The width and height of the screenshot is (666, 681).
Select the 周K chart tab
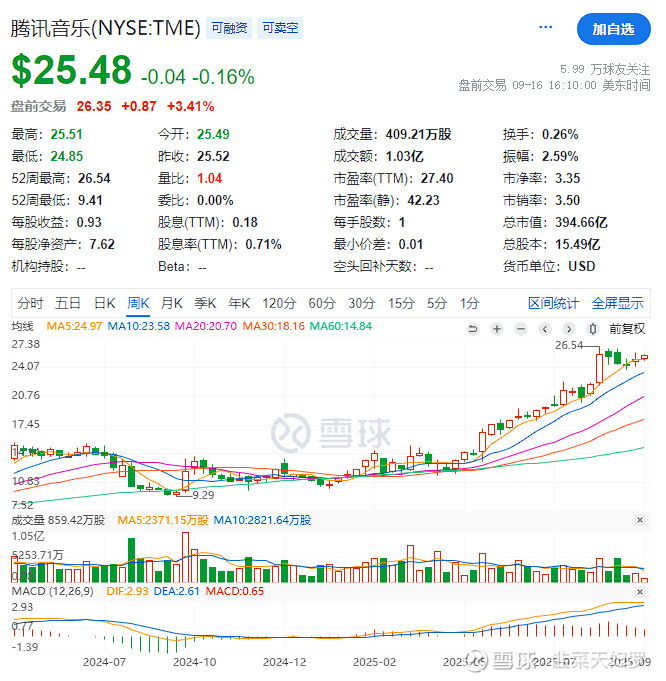[x=138, y=303]
